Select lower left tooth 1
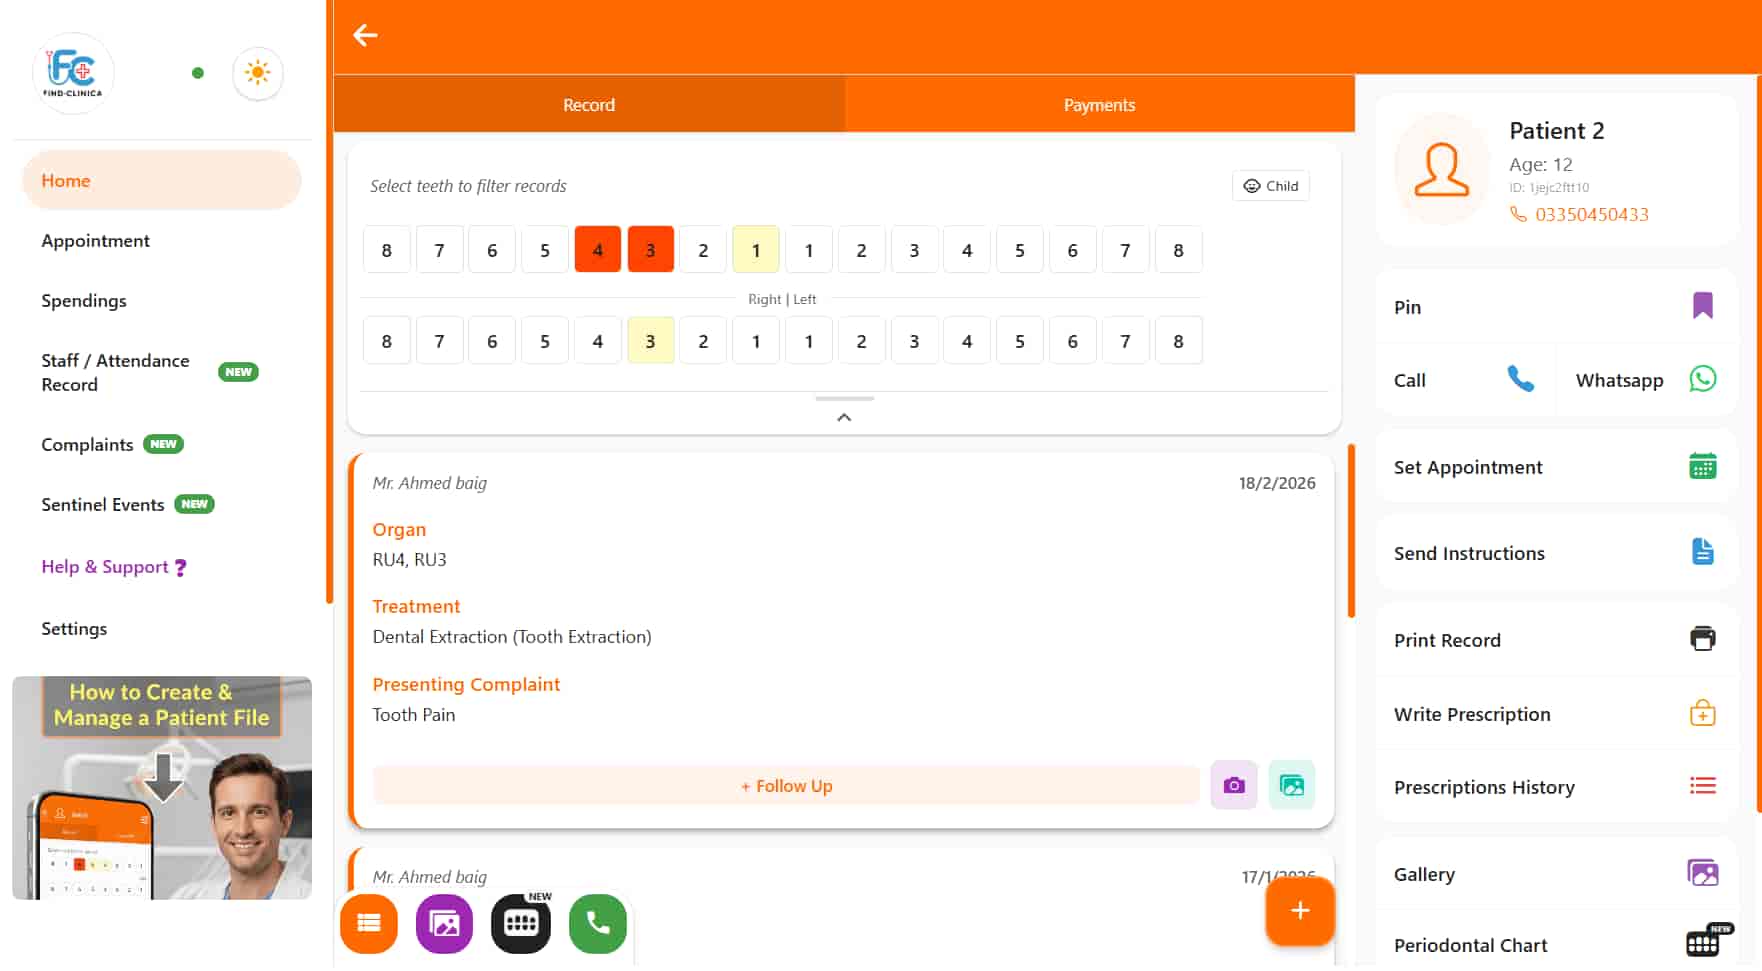This screenshot has height=971, width=1762. [808, 341]
